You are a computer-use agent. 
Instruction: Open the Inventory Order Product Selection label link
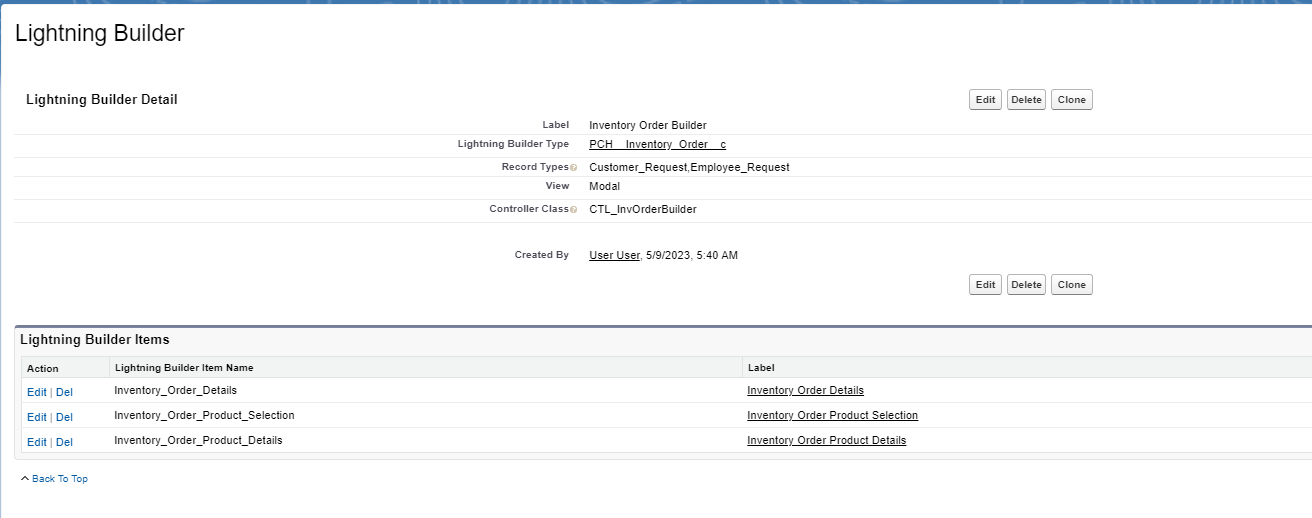click(x=832, y=416)
